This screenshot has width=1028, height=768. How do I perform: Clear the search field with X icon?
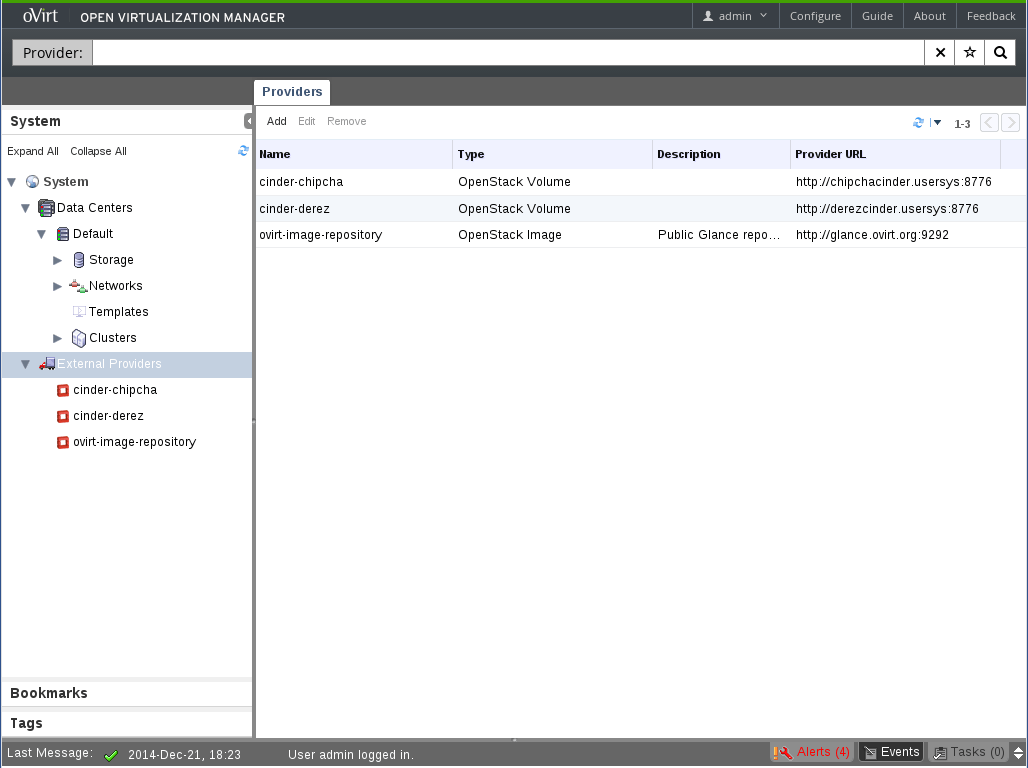(940, 53)
